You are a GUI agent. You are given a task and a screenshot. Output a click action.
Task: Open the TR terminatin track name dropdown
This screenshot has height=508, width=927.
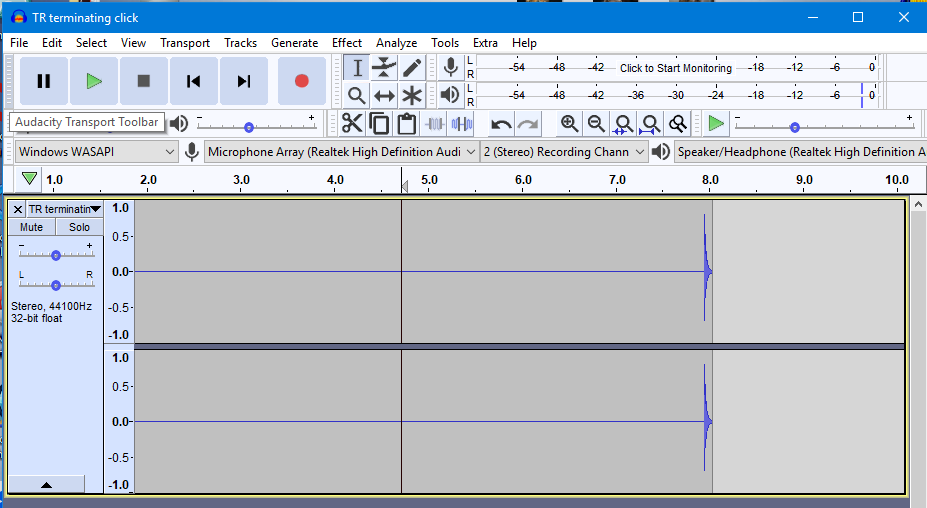[x=65, y=209]
